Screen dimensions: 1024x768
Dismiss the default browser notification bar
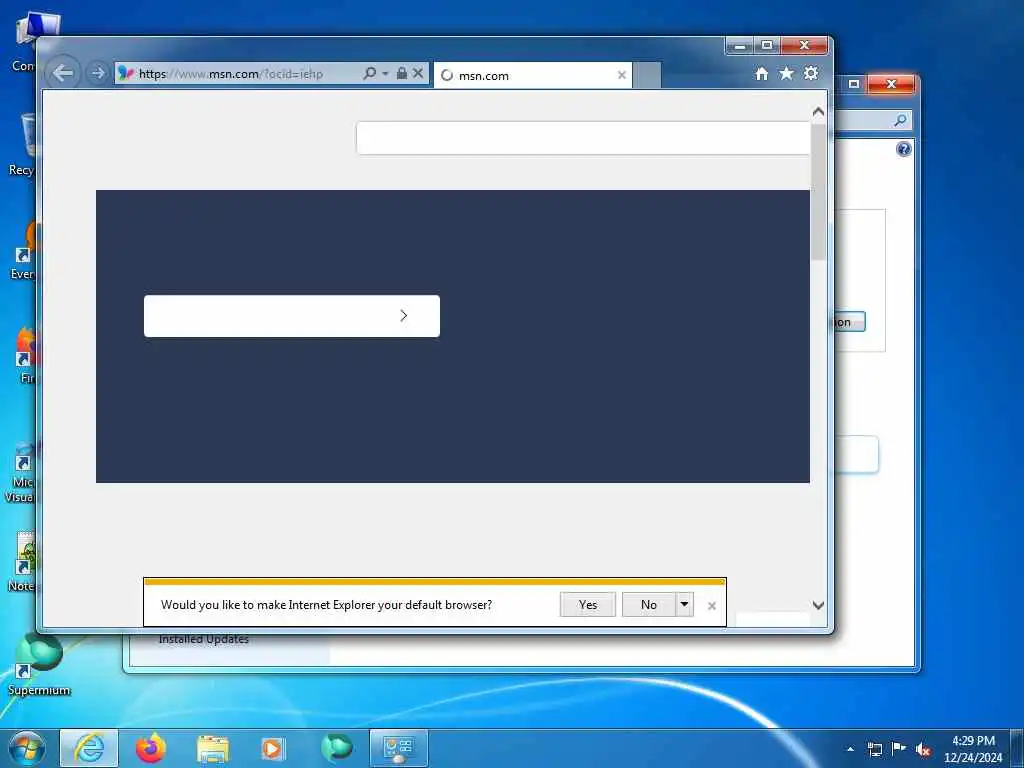coord(712,606)
